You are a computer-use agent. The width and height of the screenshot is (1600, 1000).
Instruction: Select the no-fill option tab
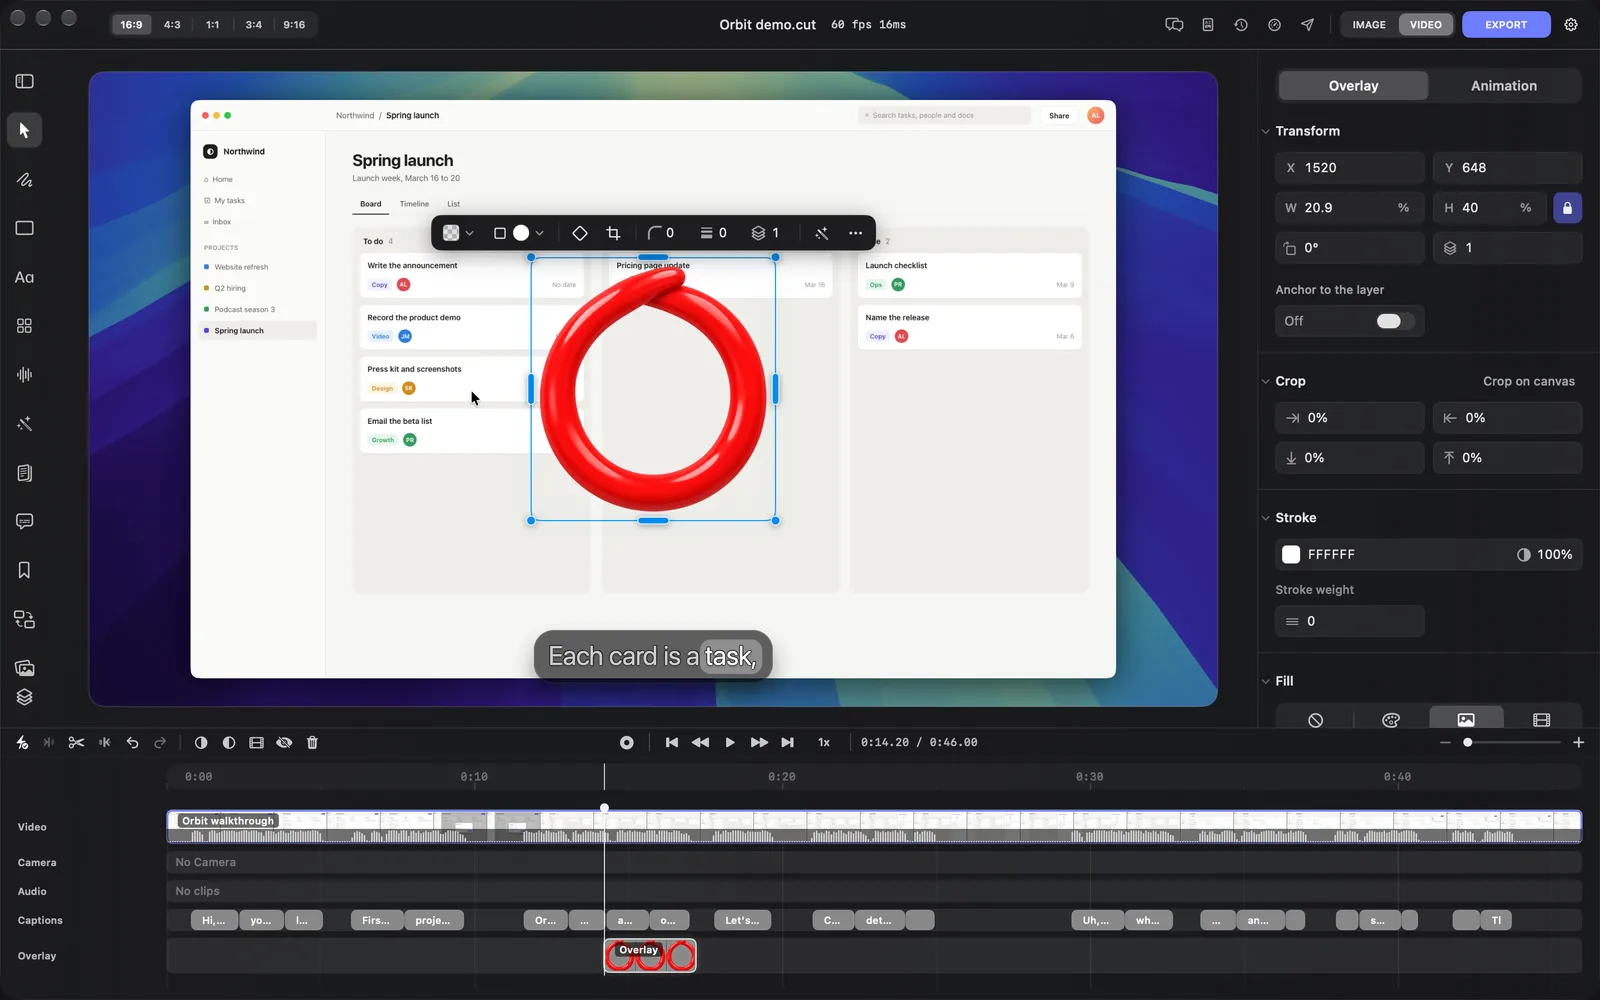point(1315,719)
